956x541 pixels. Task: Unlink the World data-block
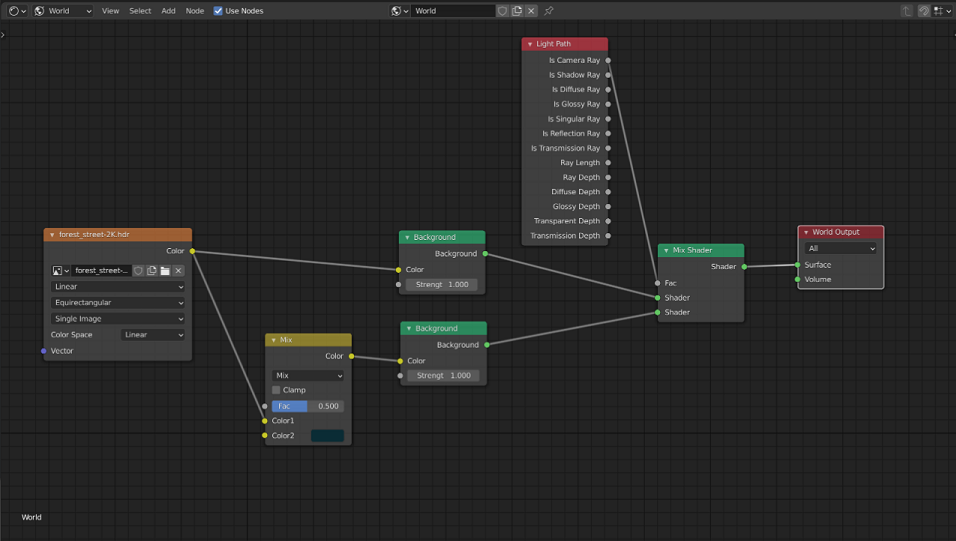(x=532, y=10)
